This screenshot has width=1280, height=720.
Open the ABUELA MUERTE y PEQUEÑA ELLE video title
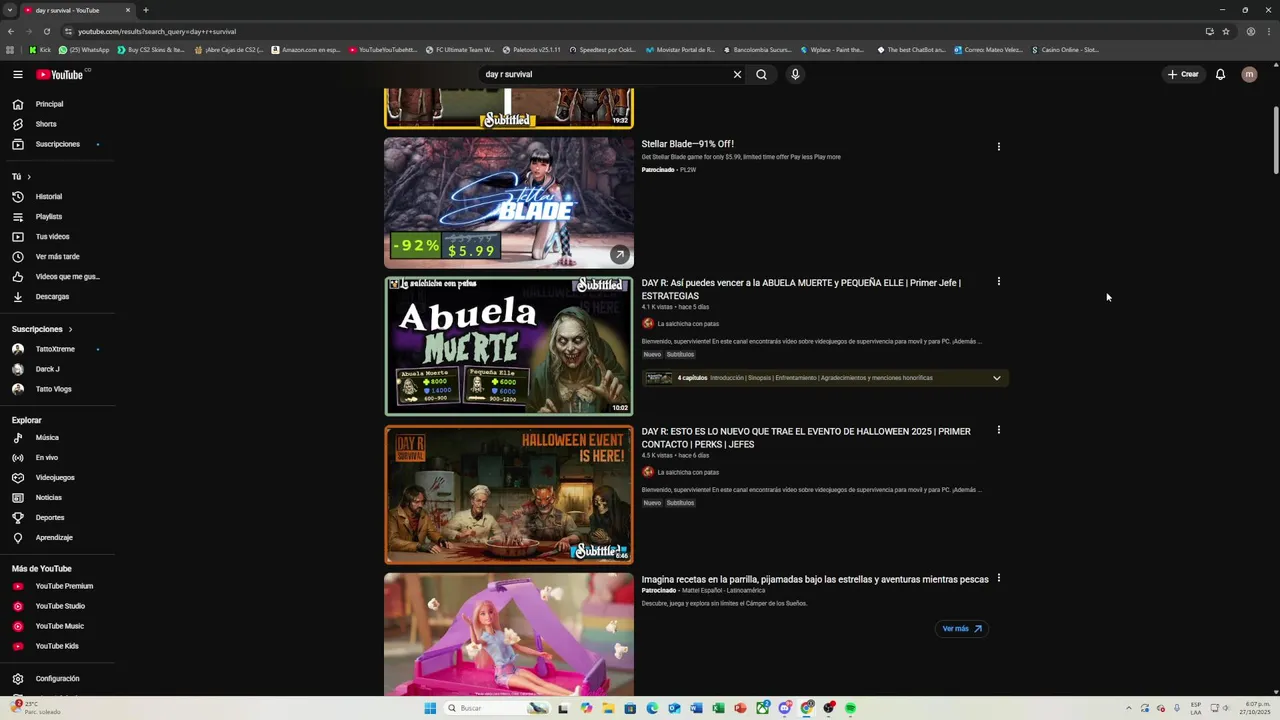801,289
